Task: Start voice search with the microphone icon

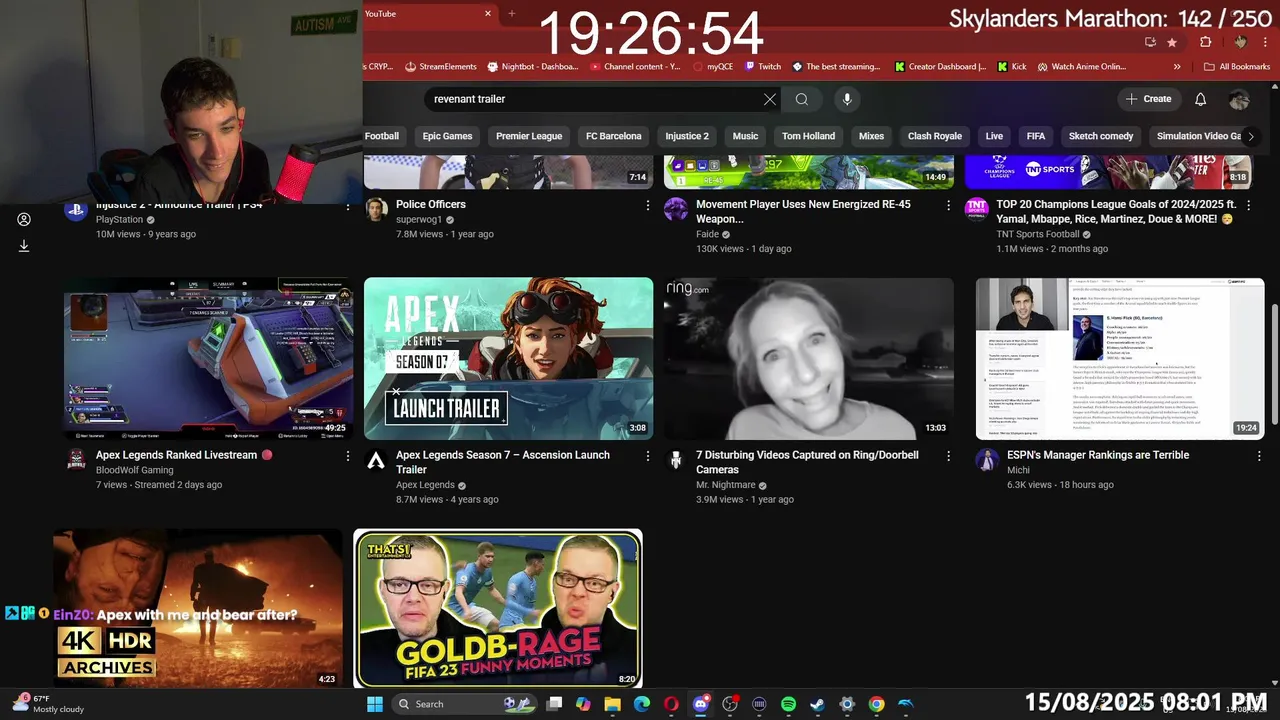Action: pos(847,99)
